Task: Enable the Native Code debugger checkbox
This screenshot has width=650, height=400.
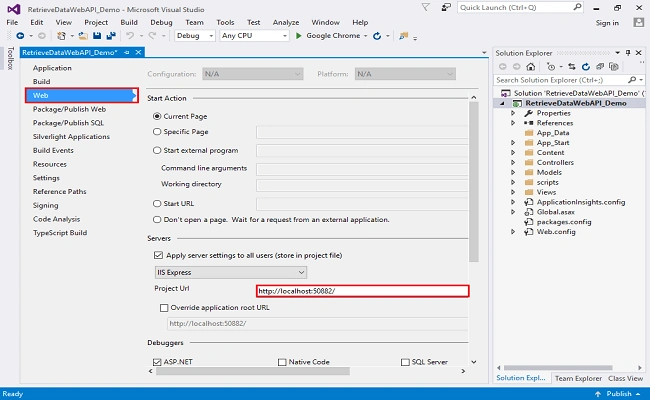Action: pyautogui.click(x=282, y=362)
